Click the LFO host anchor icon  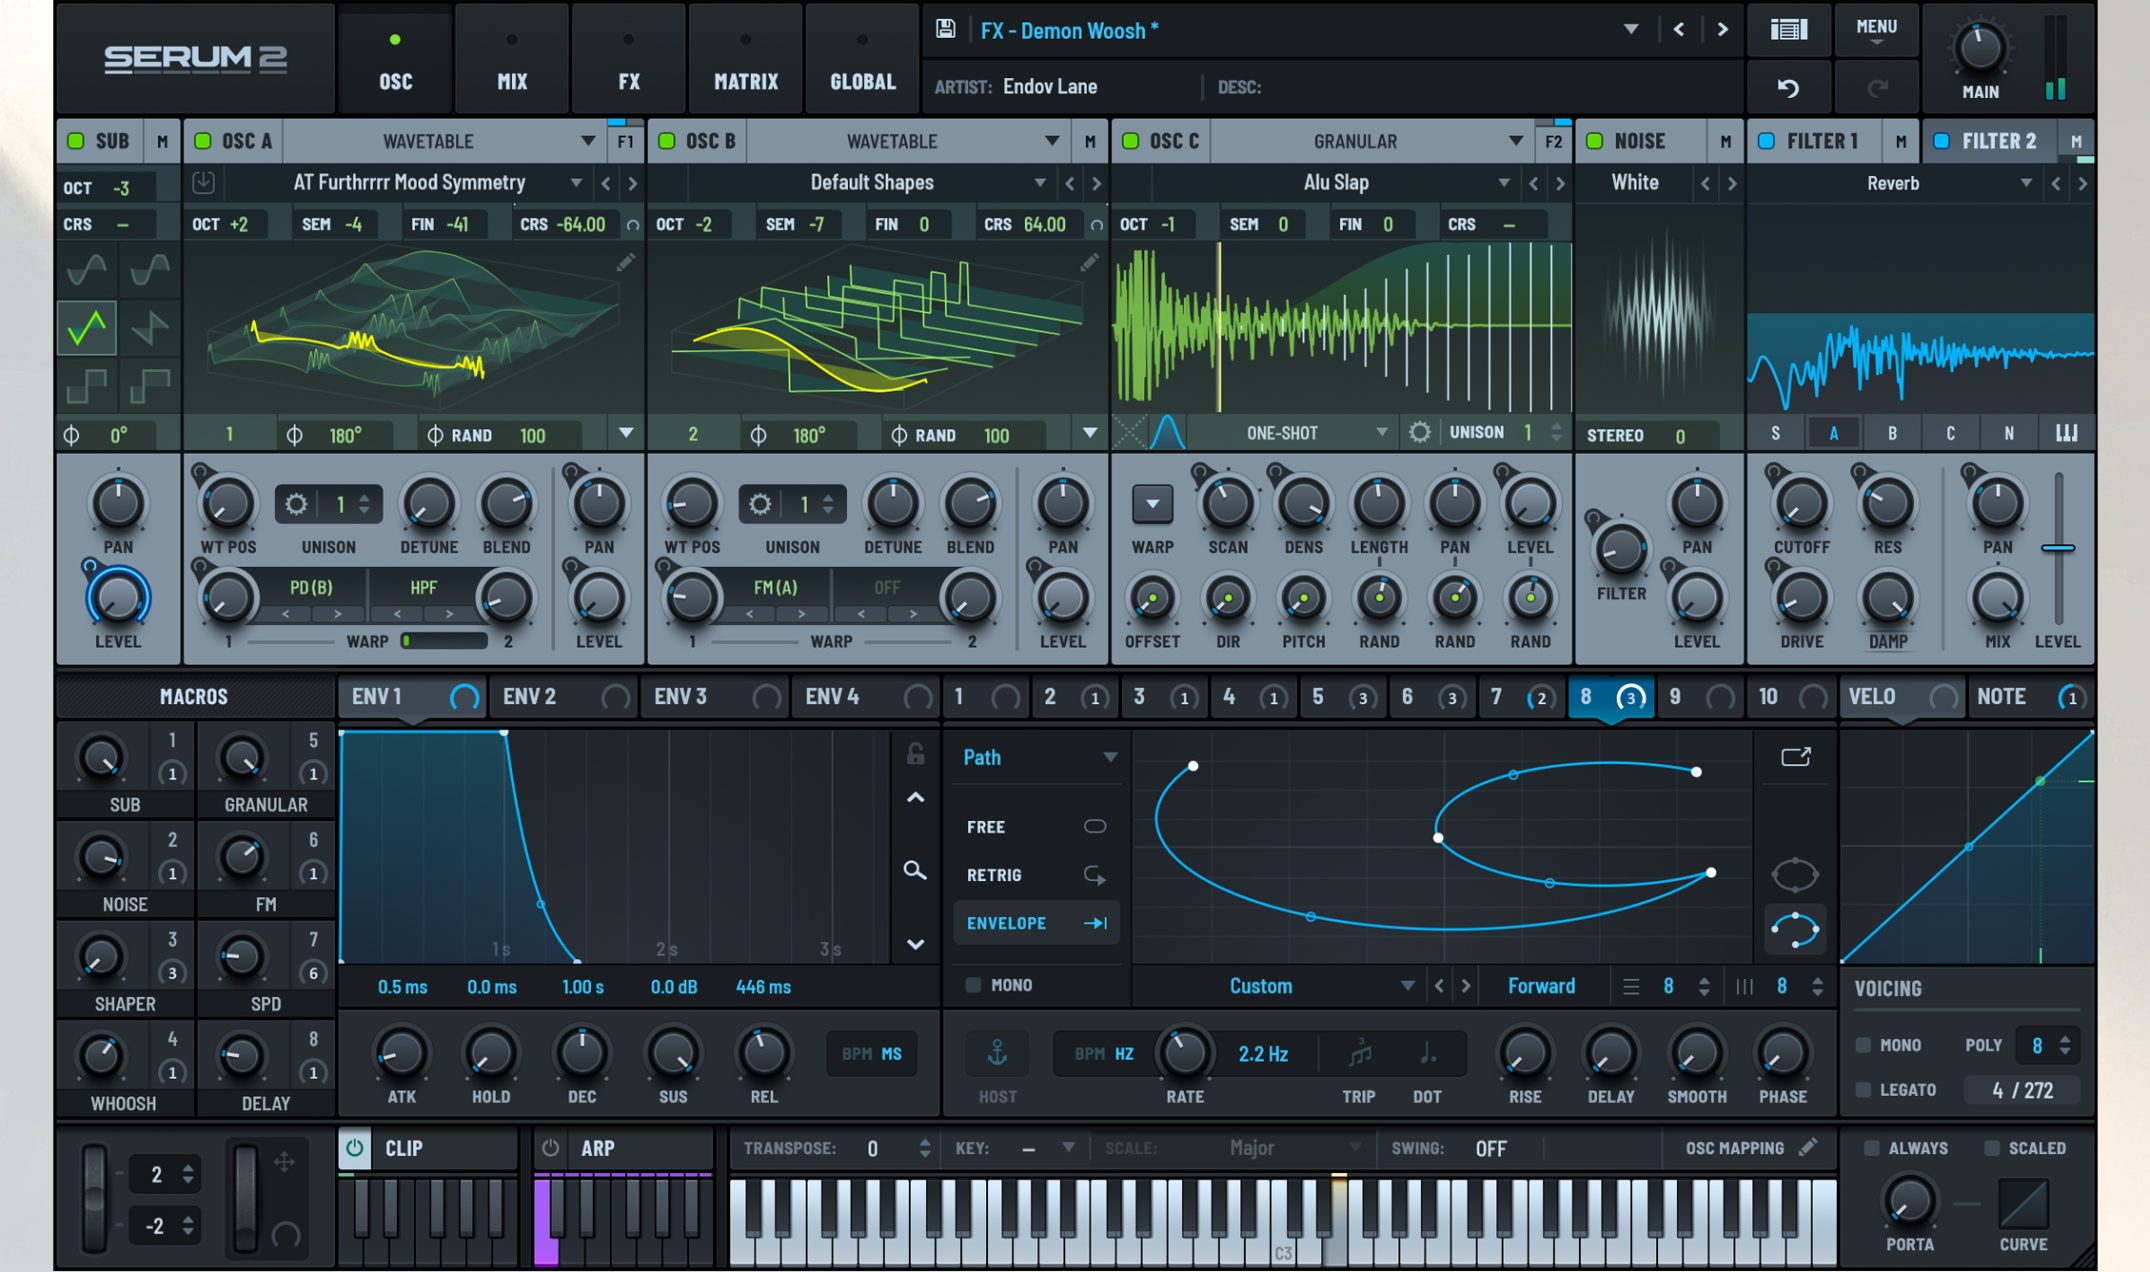point(997,1053)
